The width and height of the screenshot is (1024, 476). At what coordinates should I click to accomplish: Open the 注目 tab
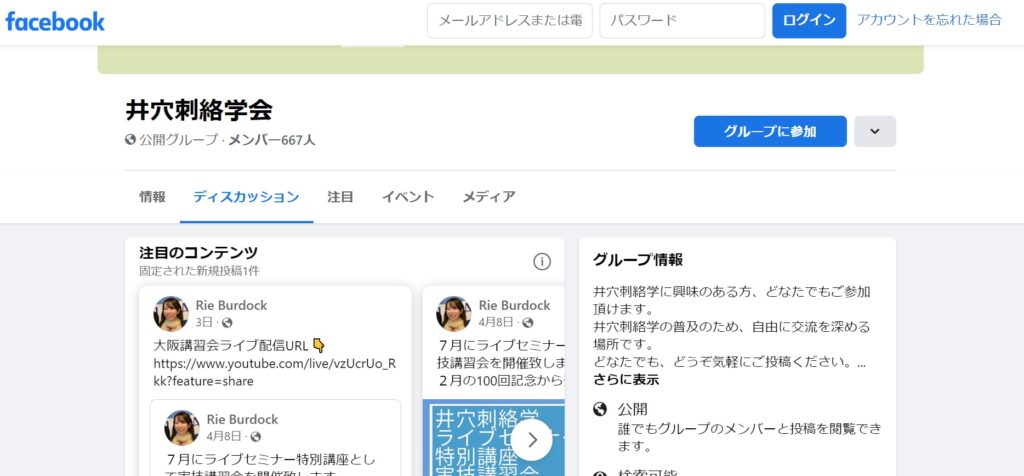(340, 197)
